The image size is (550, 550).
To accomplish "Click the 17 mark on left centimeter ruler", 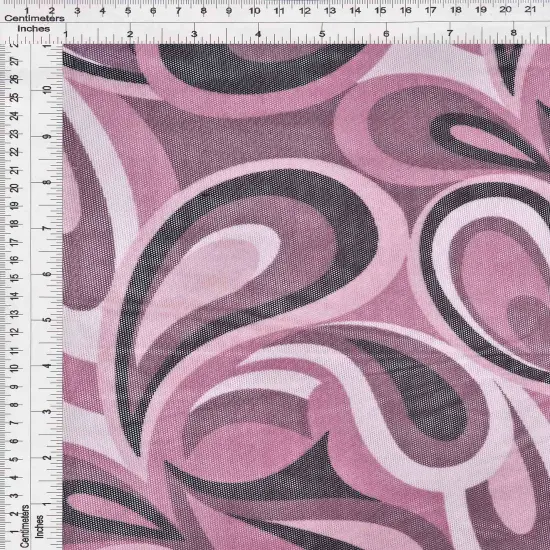I will coord(15,242).
